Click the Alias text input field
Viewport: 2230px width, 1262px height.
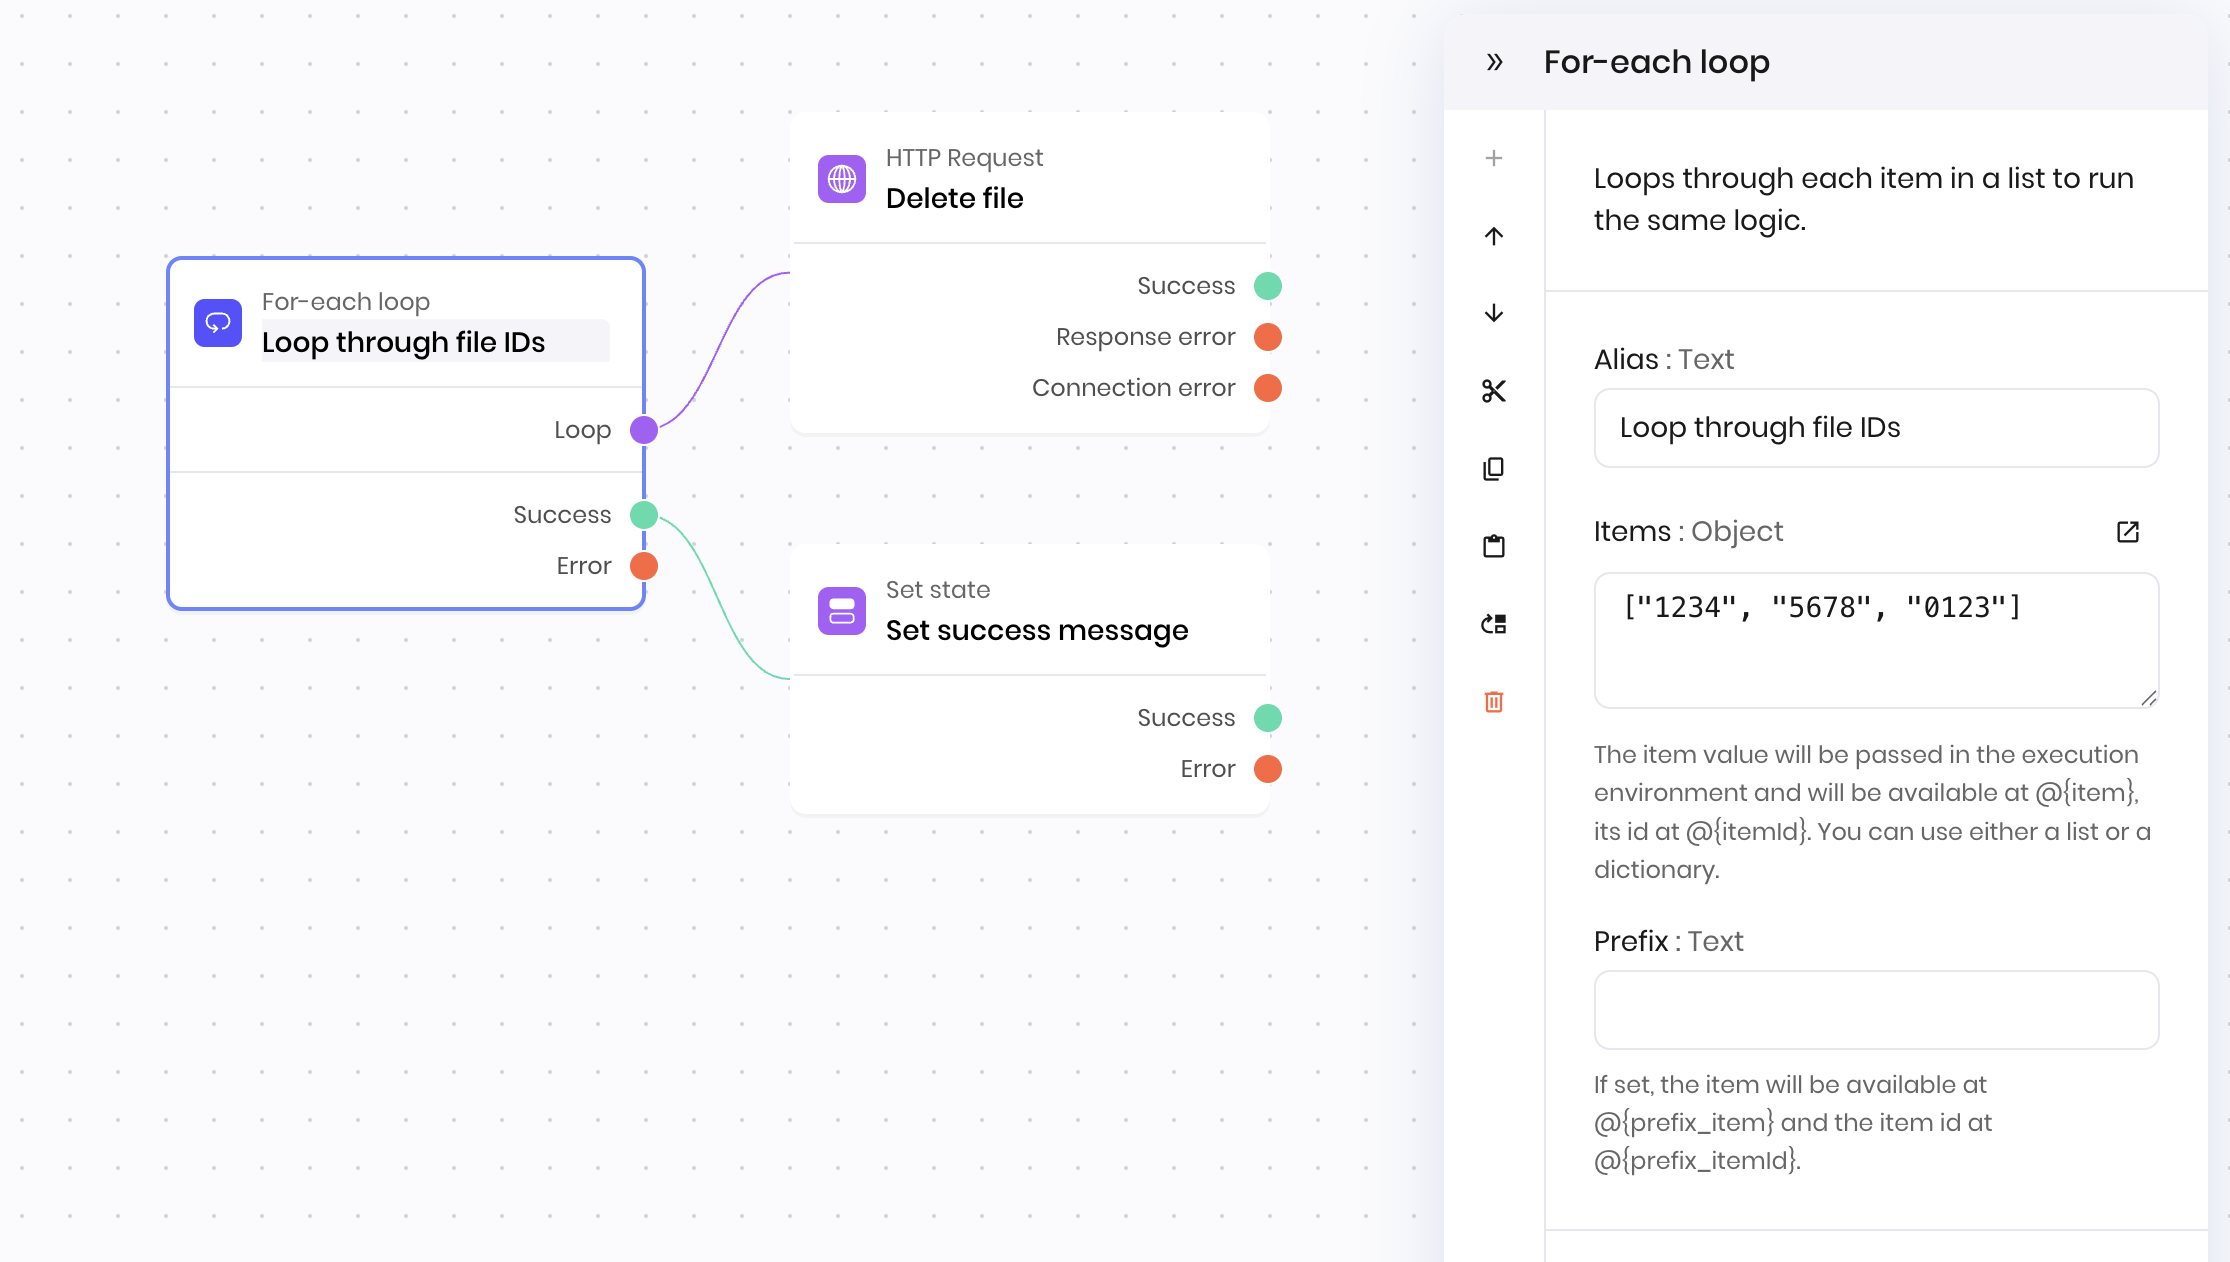click(1876, 428)
